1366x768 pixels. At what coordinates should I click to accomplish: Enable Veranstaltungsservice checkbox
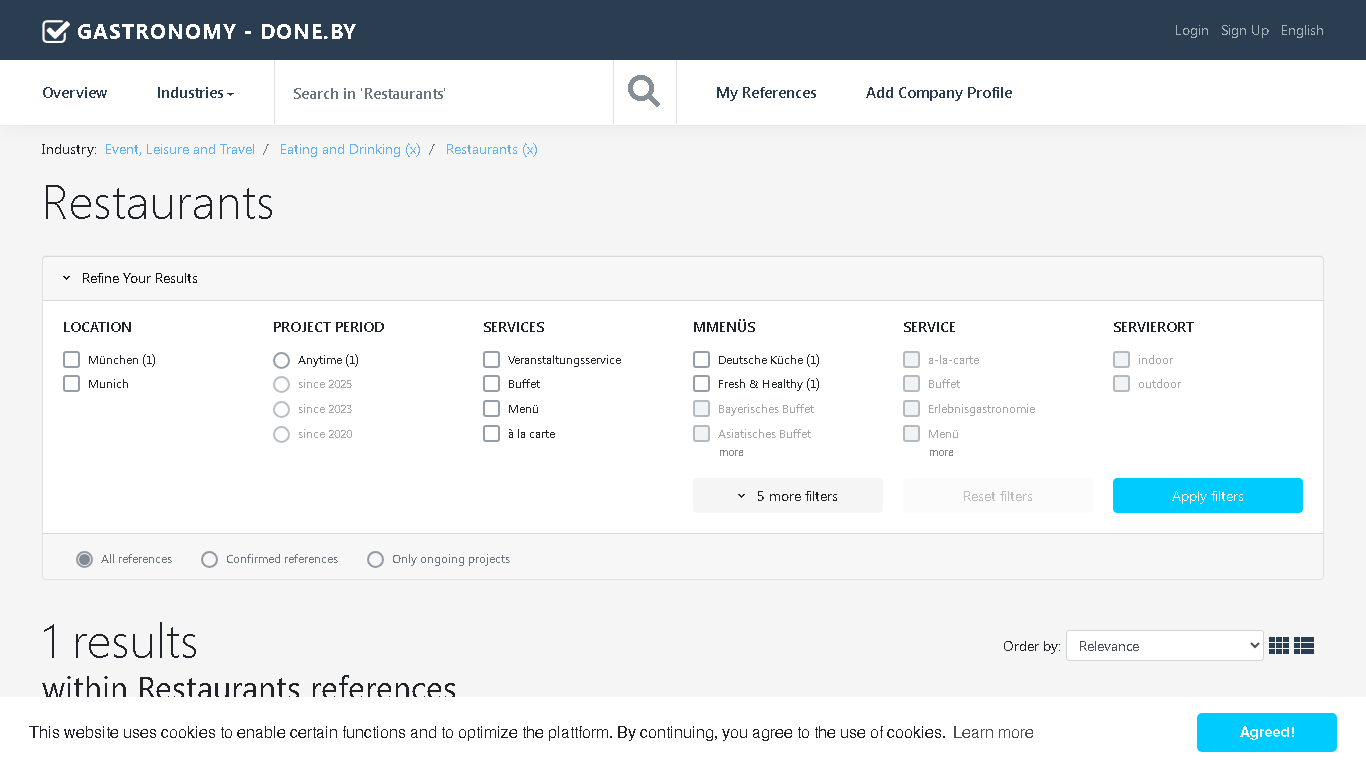click(x=491, y=359)
